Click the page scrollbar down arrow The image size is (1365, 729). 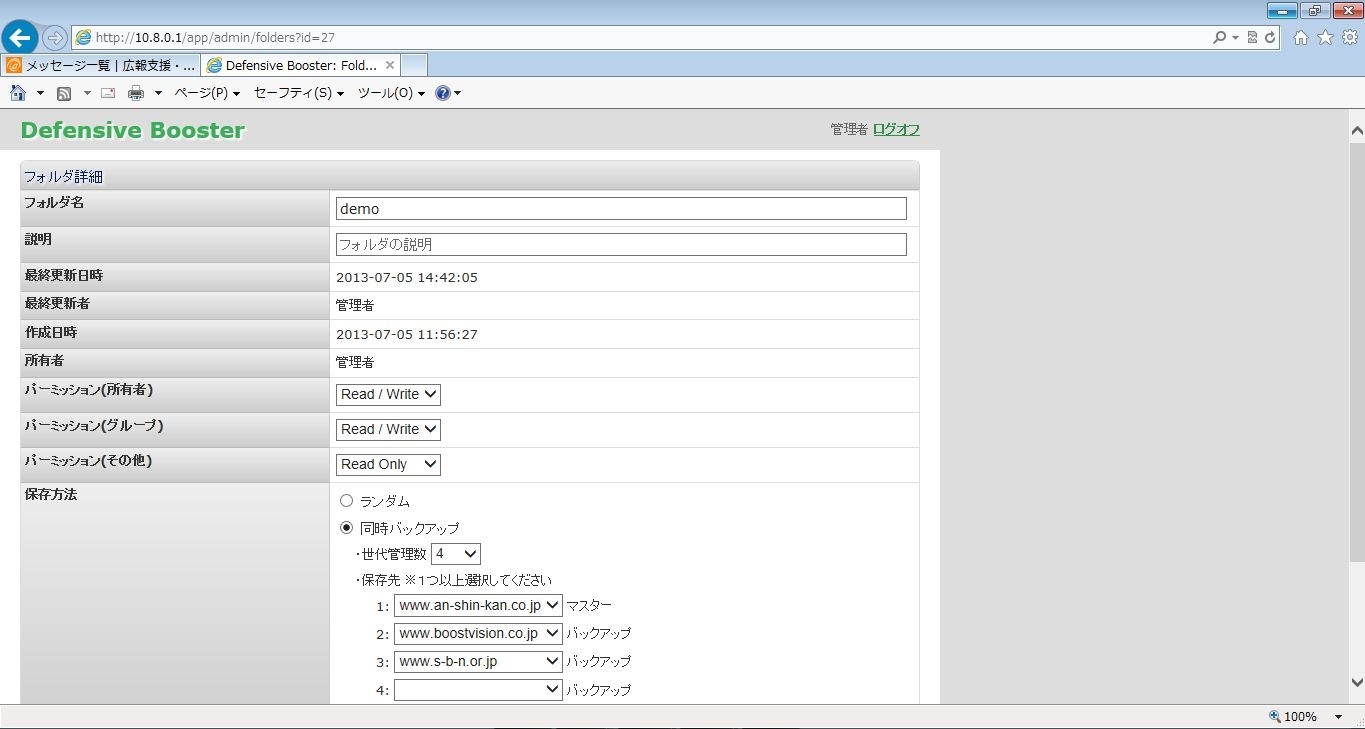click(1357, 683)
